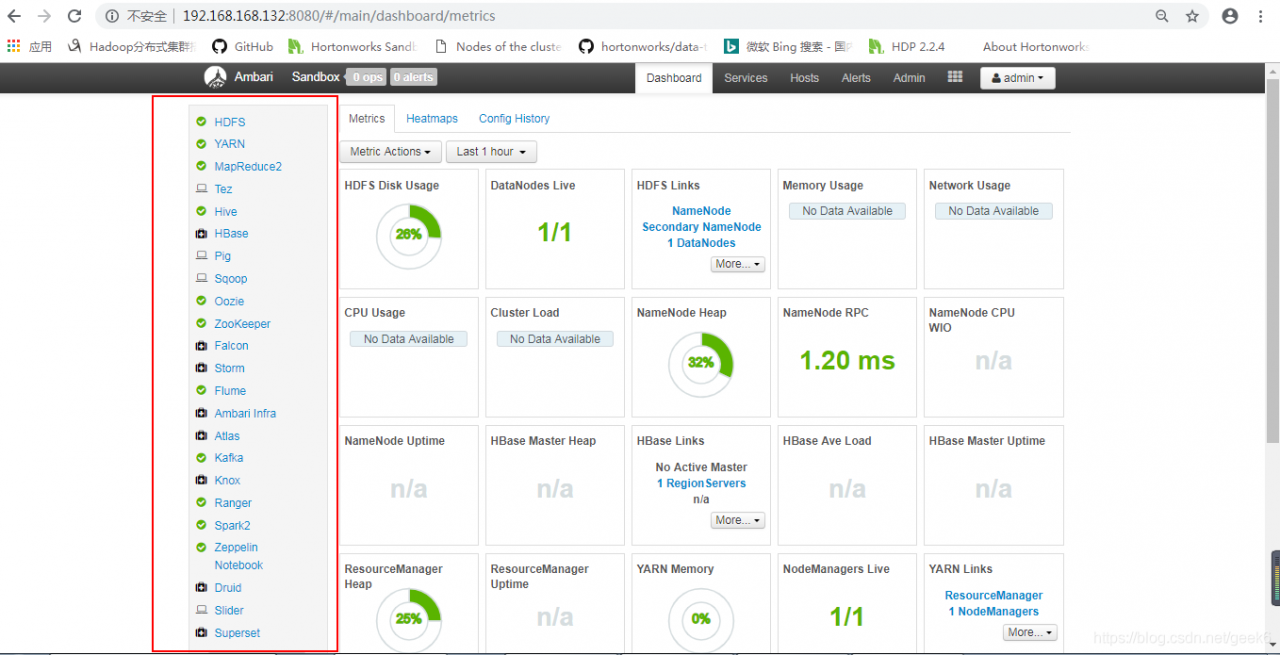This screenshot has height=655, width=1280.
Task: Open the 1 RegionServers link
Action: pyautogui.click(x=701, y=483)
